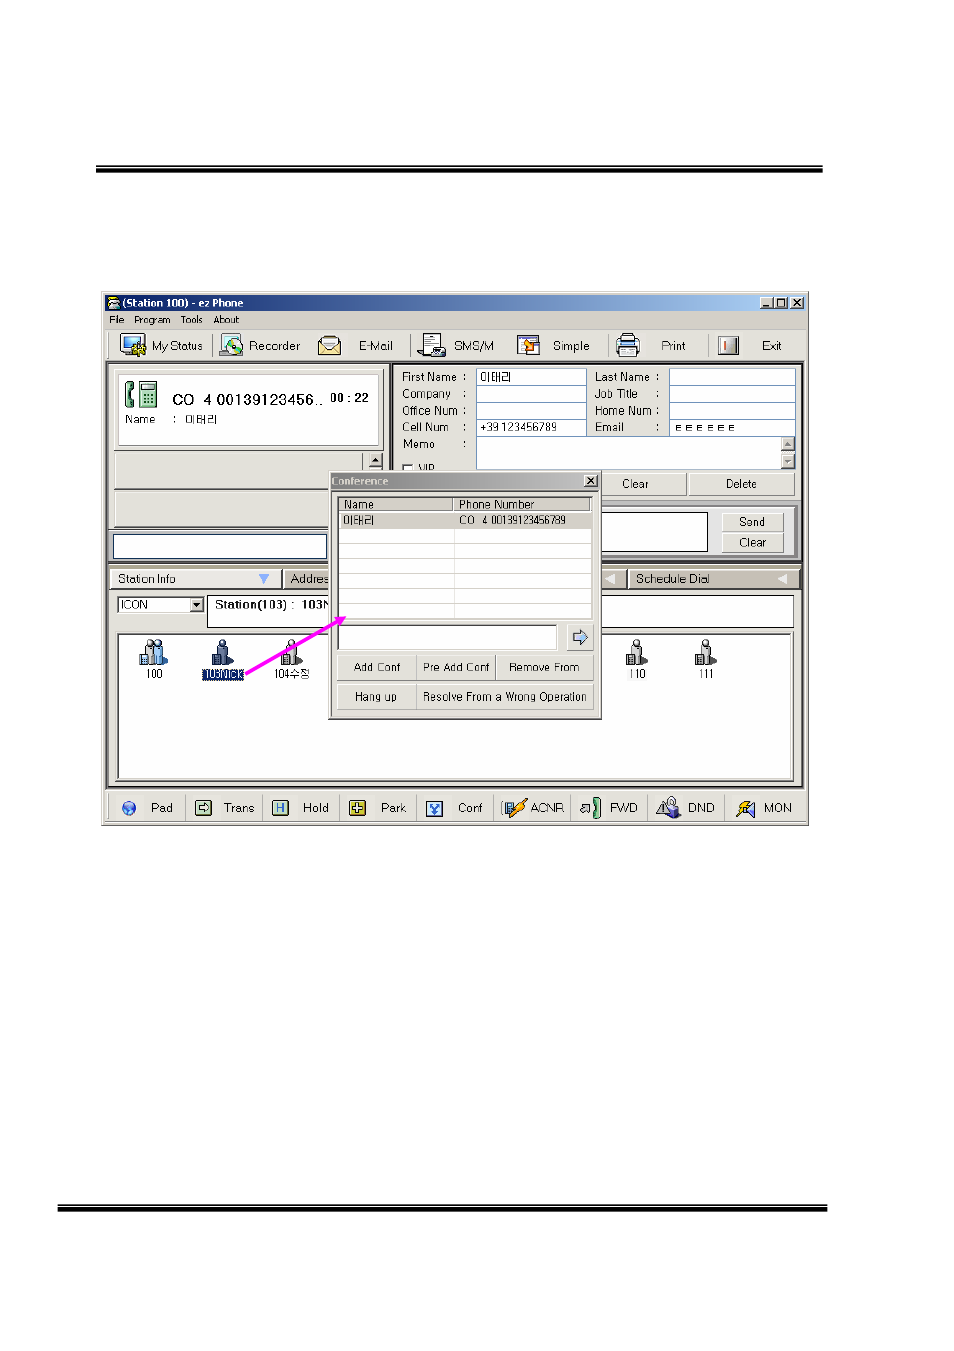Open the File menu
The width and height of the screenshot is (954, 1351).
coord(117,320)
